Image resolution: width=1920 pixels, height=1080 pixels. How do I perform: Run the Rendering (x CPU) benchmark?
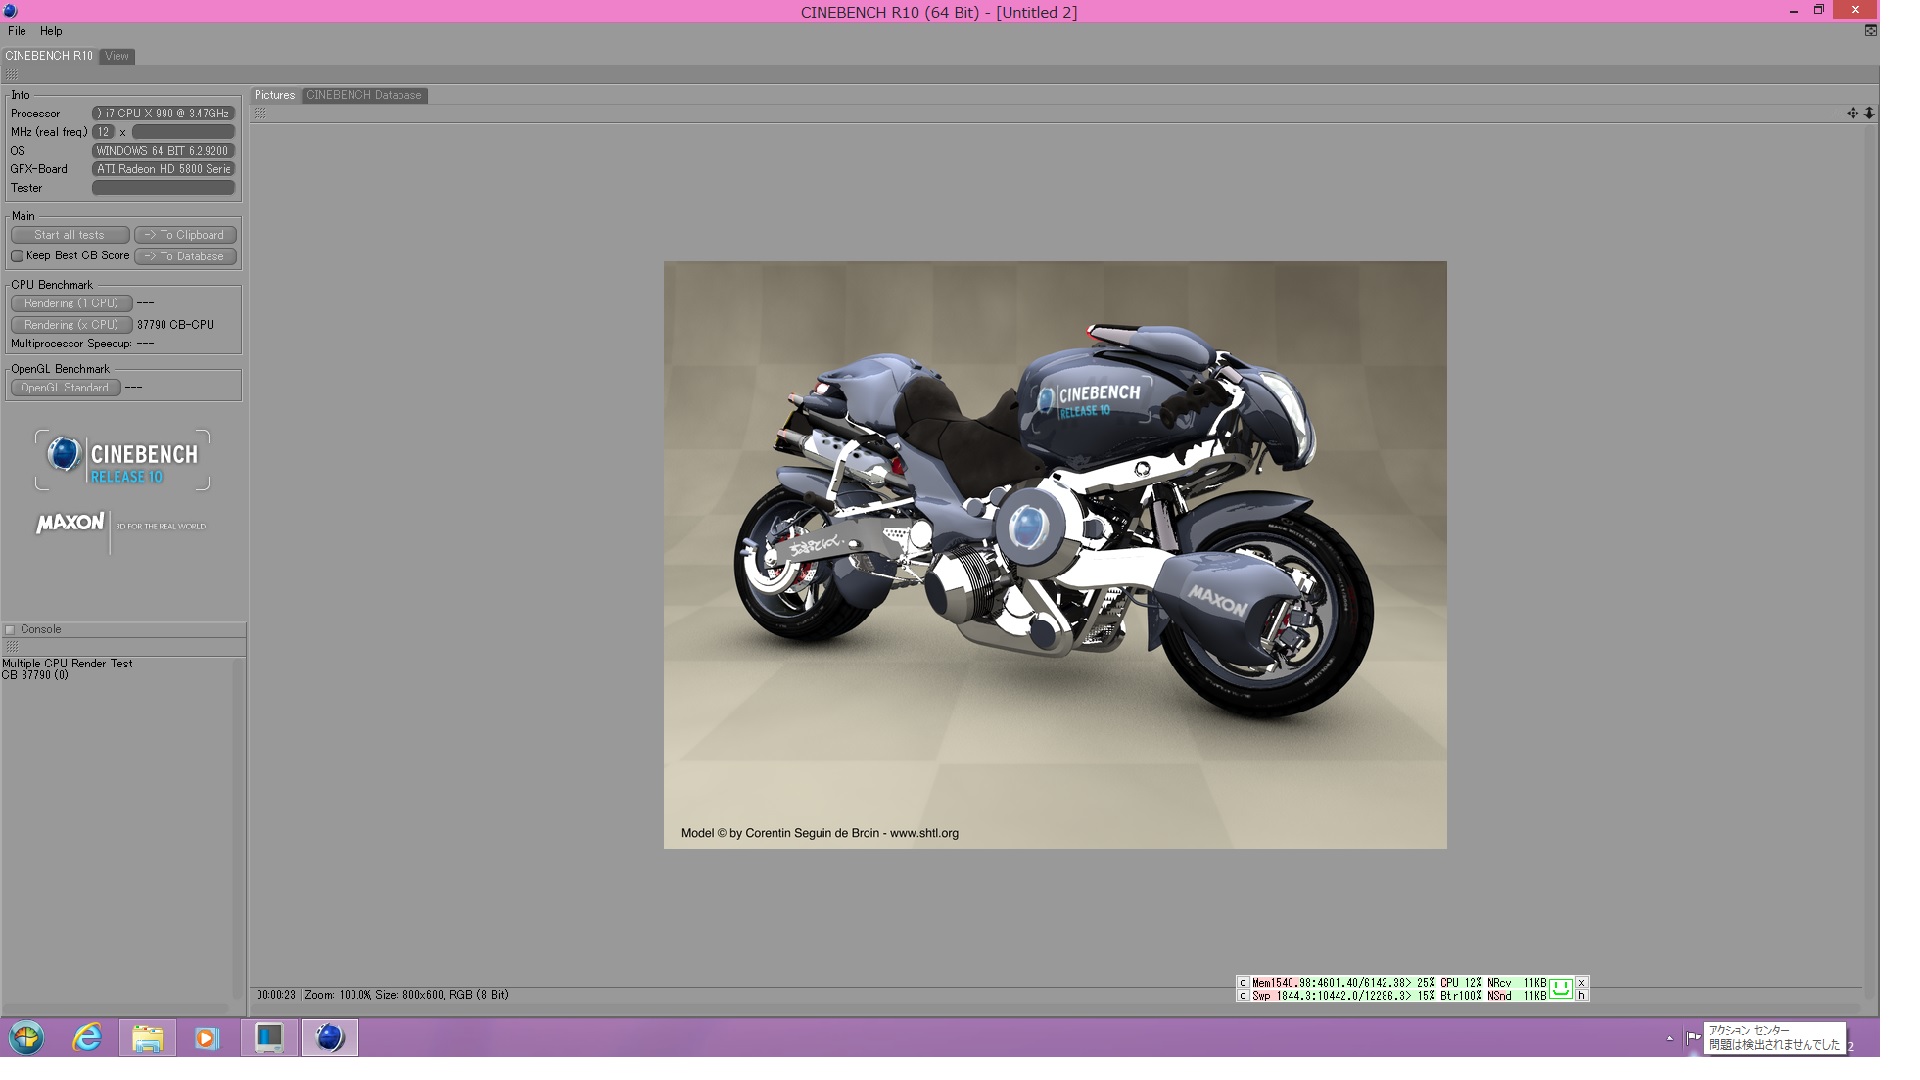click(71, 325)
